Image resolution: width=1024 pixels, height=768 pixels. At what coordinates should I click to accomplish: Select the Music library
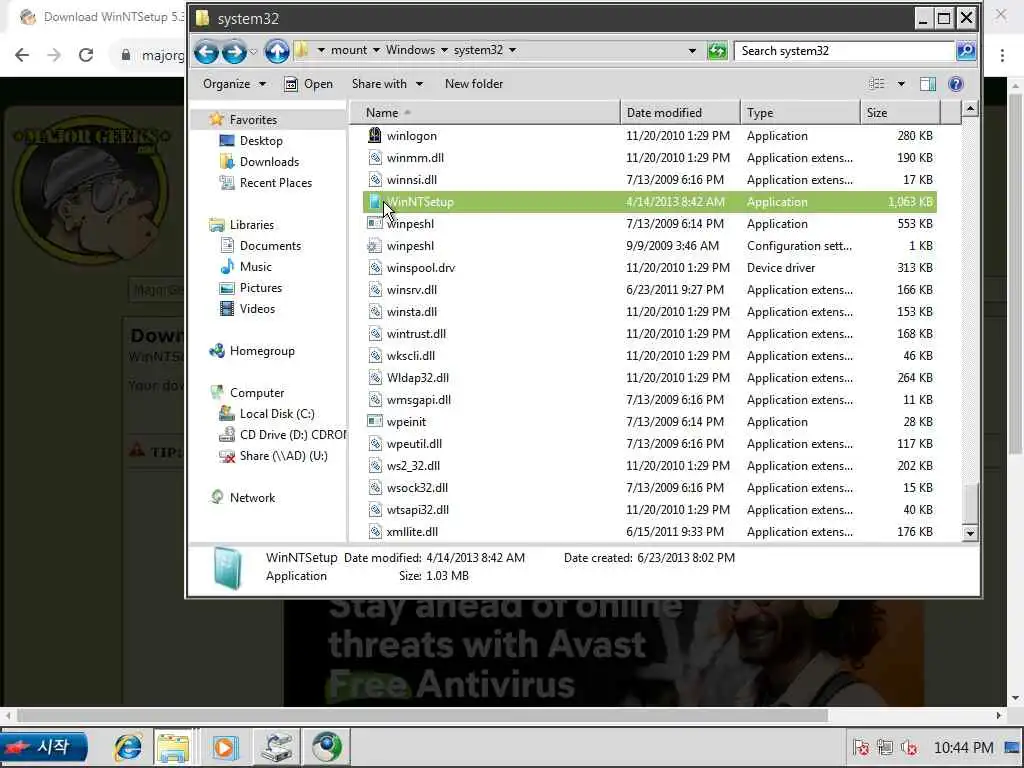(x=255, y=266)
